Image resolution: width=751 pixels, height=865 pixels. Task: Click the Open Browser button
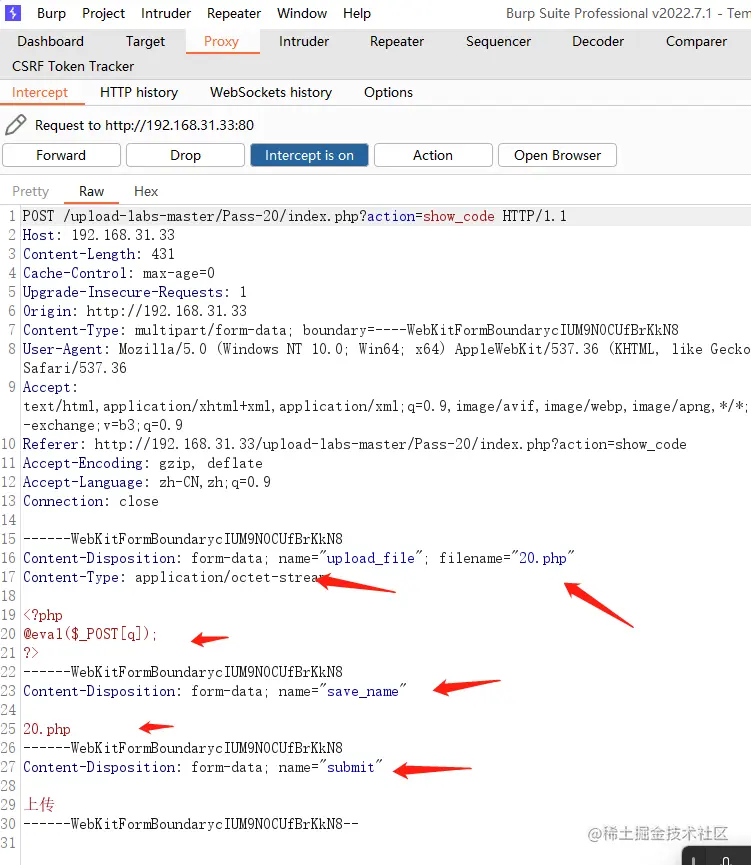pos(557,155)
